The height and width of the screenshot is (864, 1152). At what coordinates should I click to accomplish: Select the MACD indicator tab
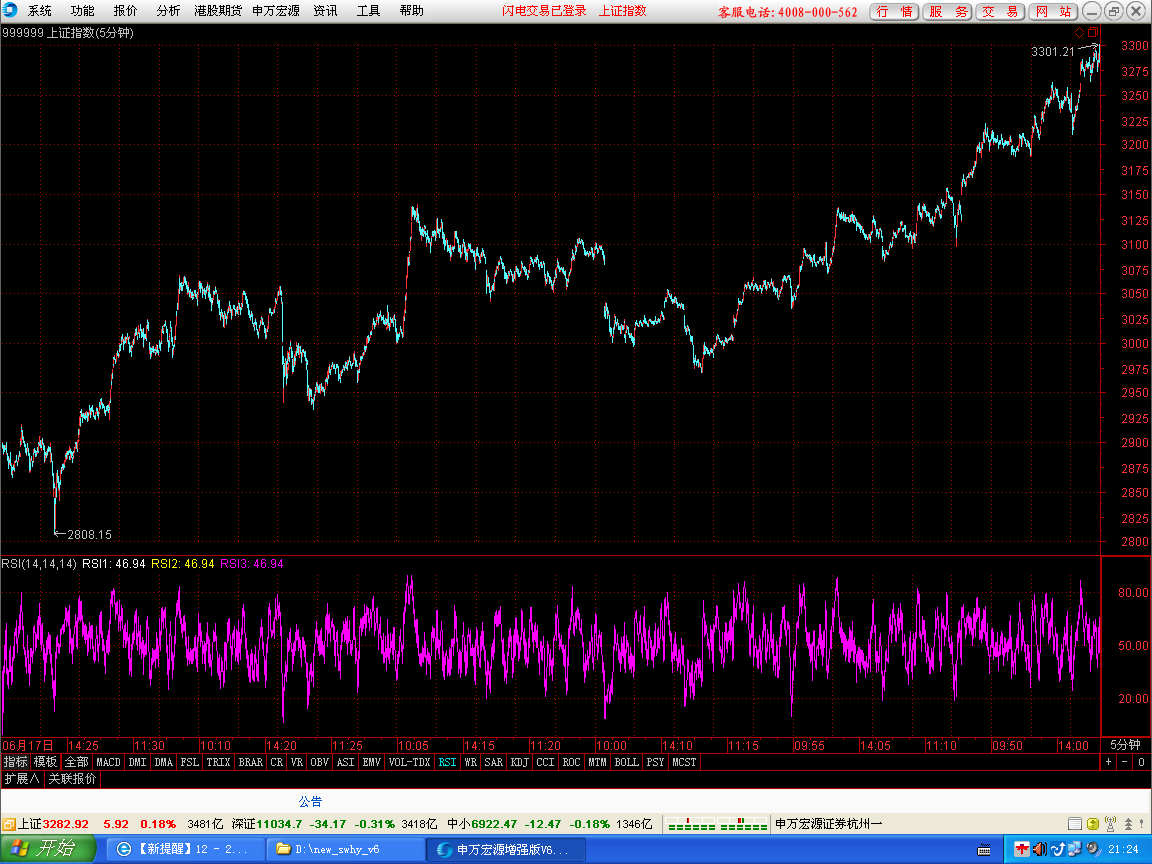tap(108, 762)
